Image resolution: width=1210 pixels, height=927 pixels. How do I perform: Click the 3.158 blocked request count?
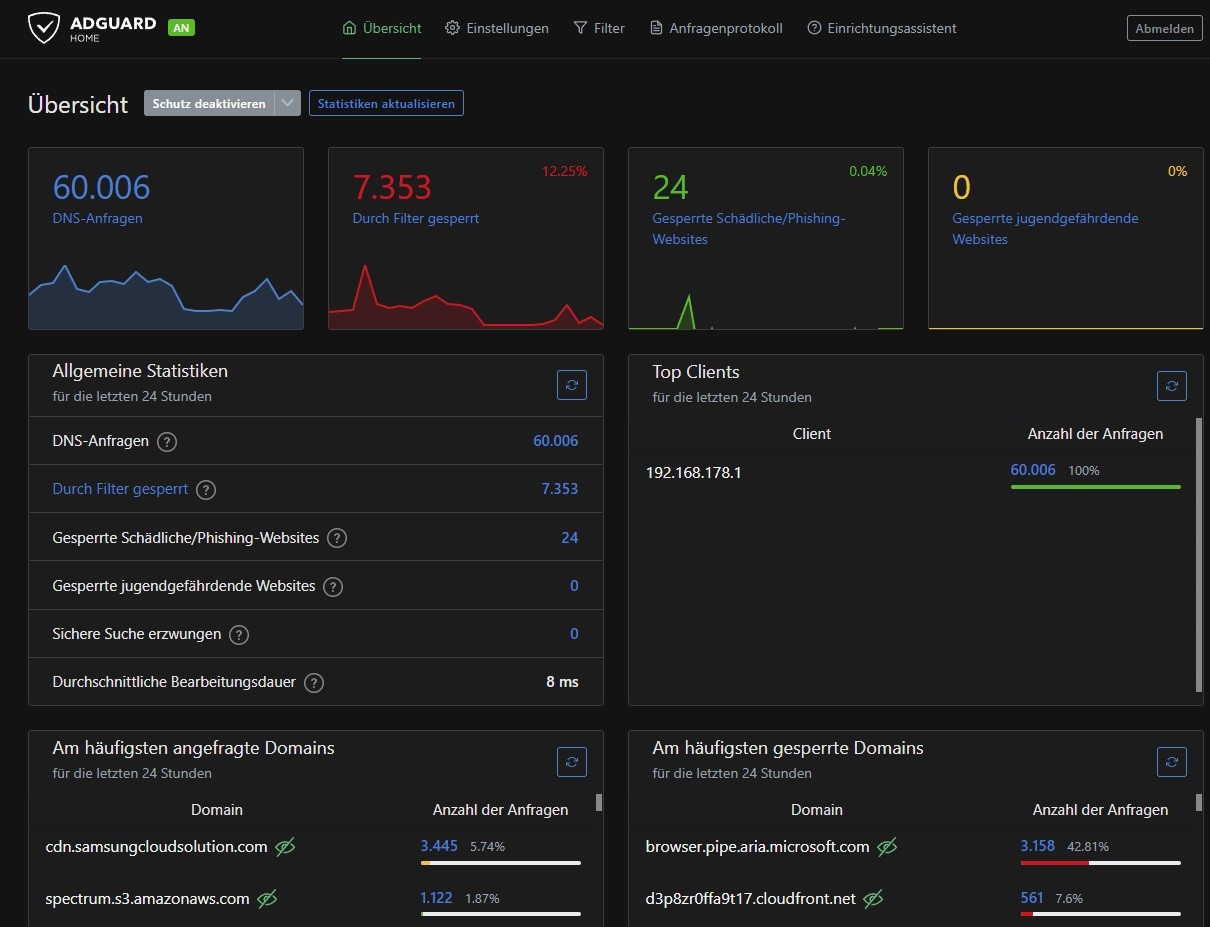pos(1038,846)
